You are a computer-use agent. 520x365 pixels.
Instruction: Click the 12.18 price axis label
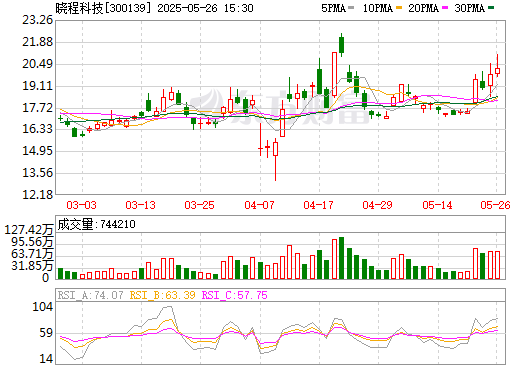tap(37, 194)
